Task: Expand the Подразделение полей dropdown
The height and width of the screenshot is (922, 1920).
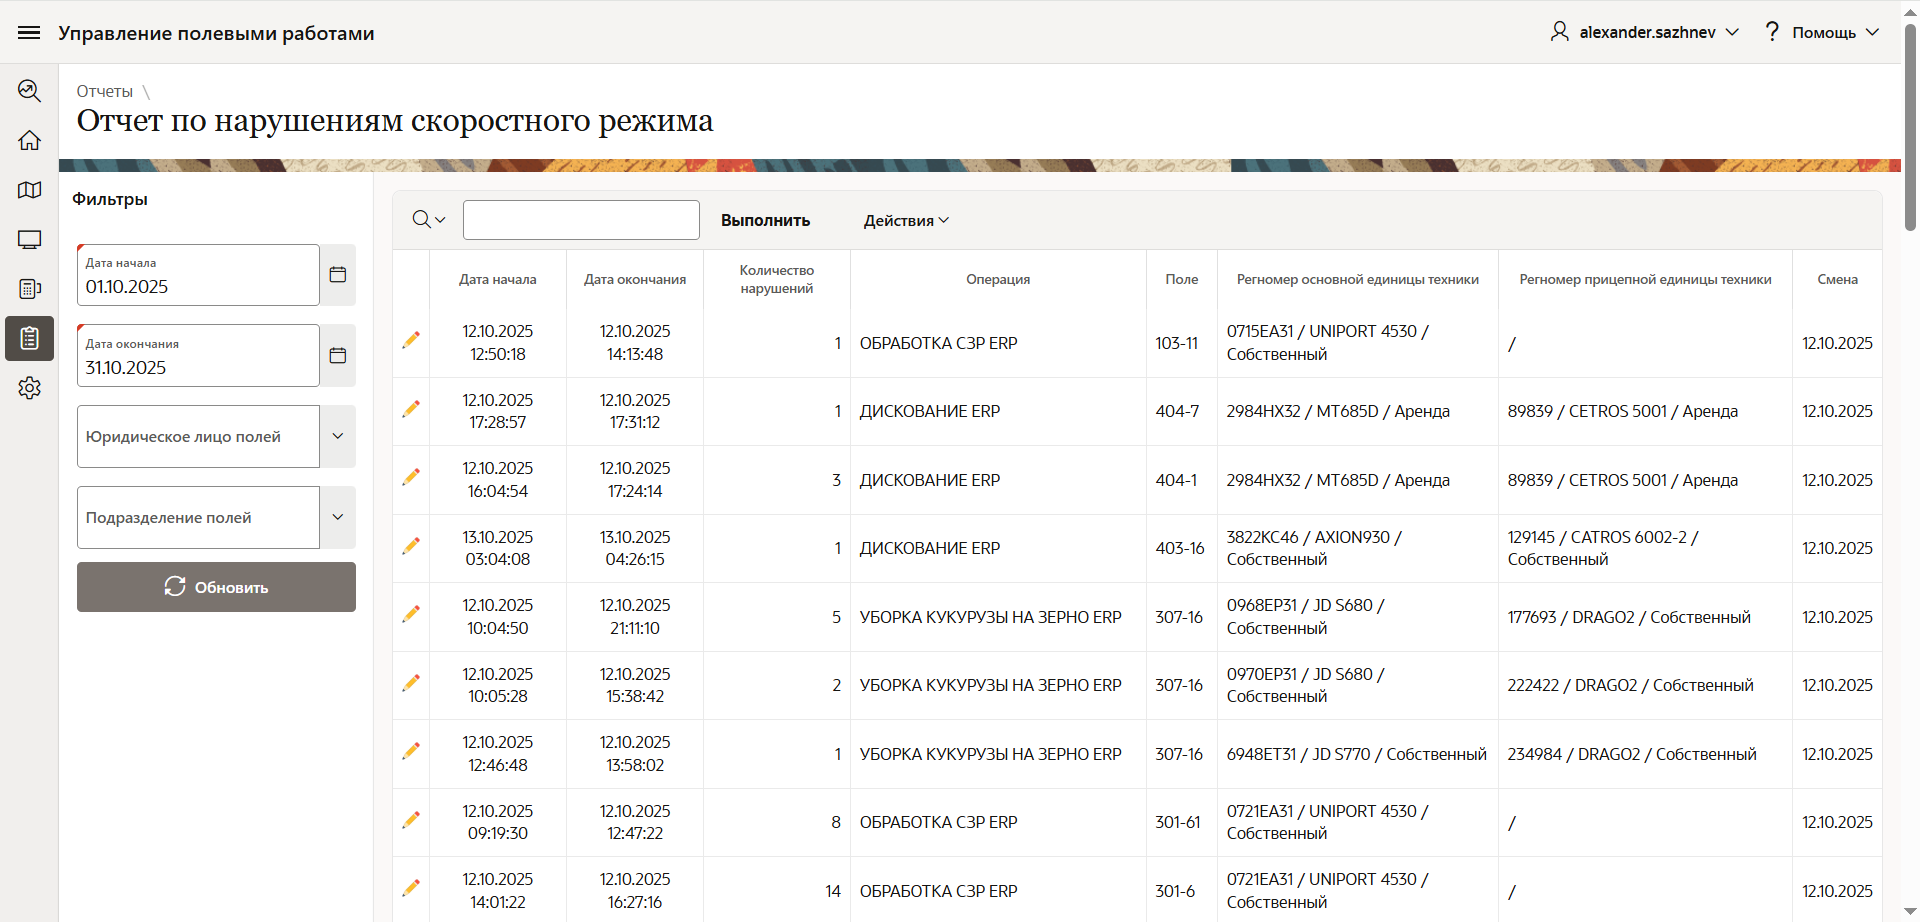Action: coord(338,517)
